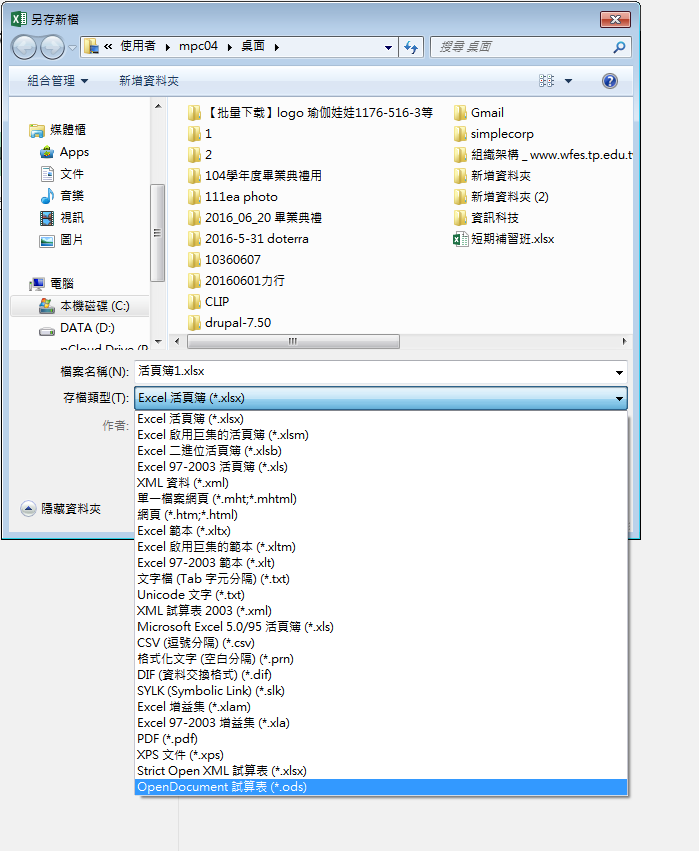Expand the recent pages dropdown arrow

(72, 48)
